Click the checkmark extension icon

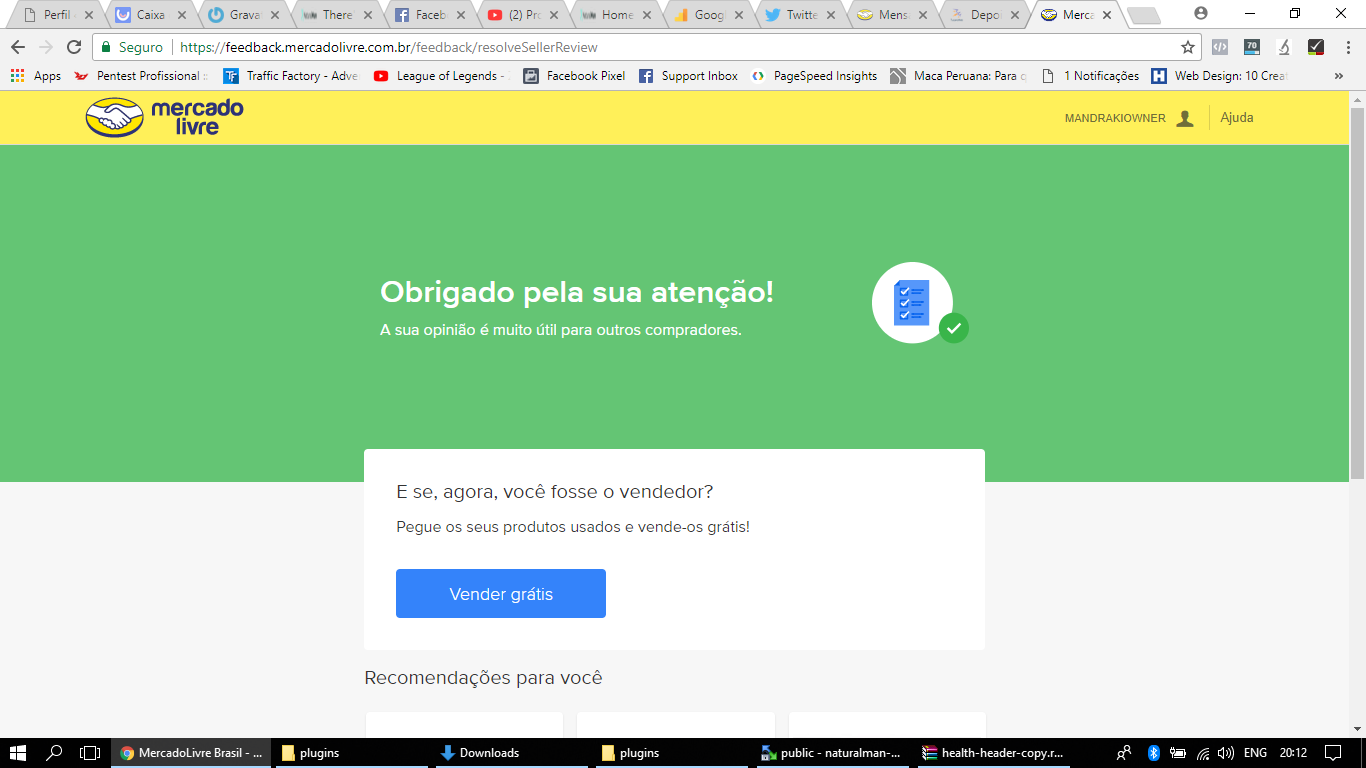point(1316,47)
